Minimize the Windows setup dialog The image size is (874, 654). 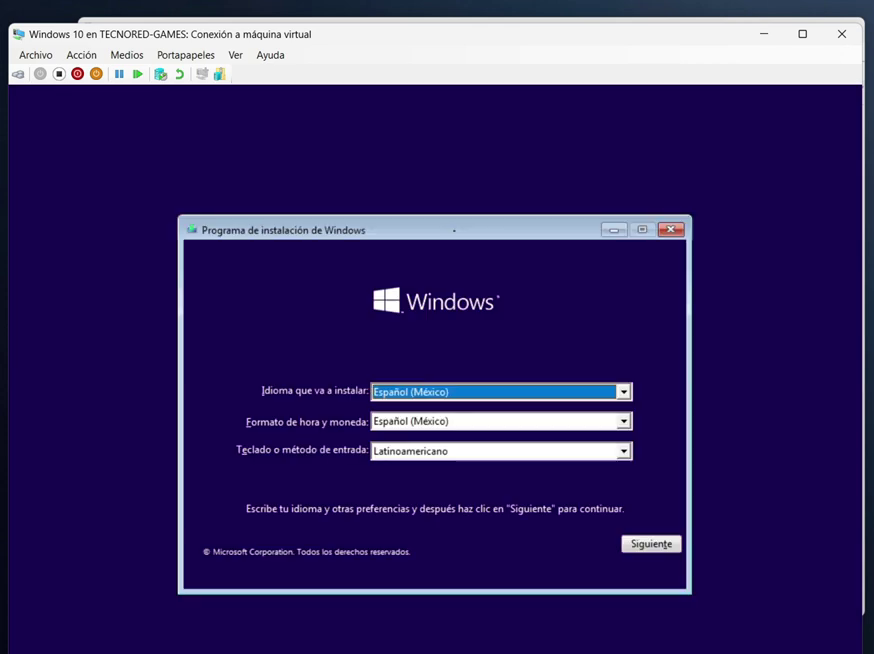pos(614,230)
